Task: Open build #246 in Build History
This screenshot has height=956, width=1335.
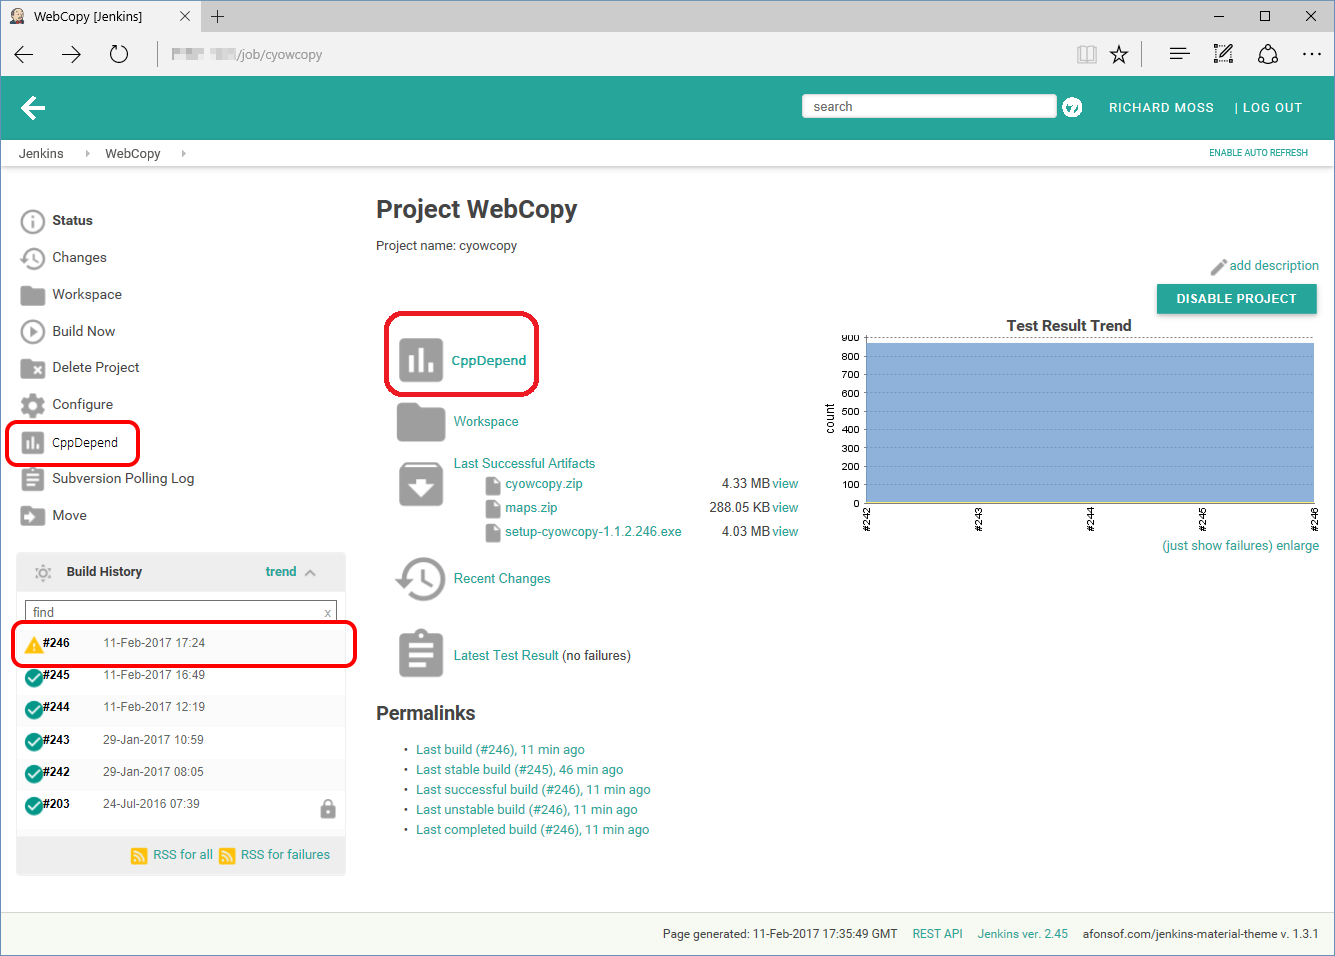Action: coord(56,643)
